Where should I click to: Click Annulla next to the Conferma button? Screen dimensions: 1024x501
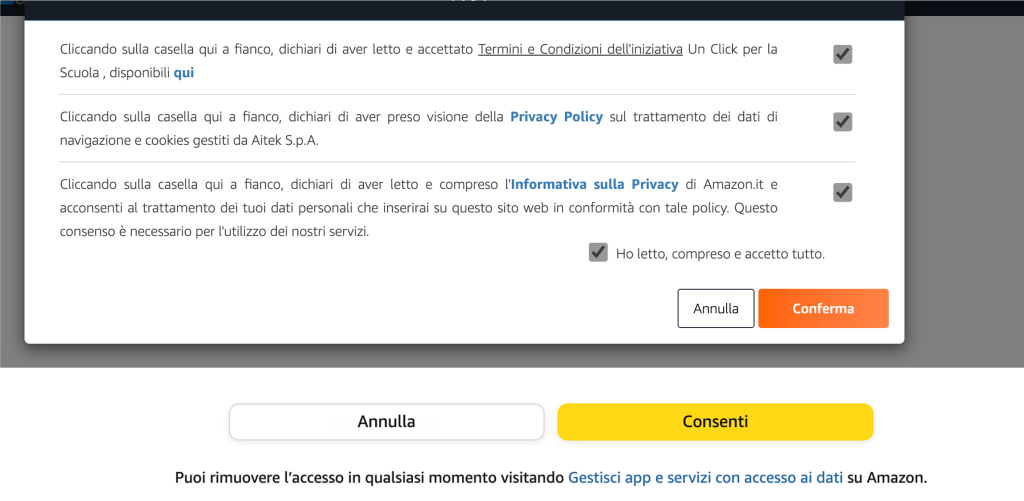click(716, 308)
